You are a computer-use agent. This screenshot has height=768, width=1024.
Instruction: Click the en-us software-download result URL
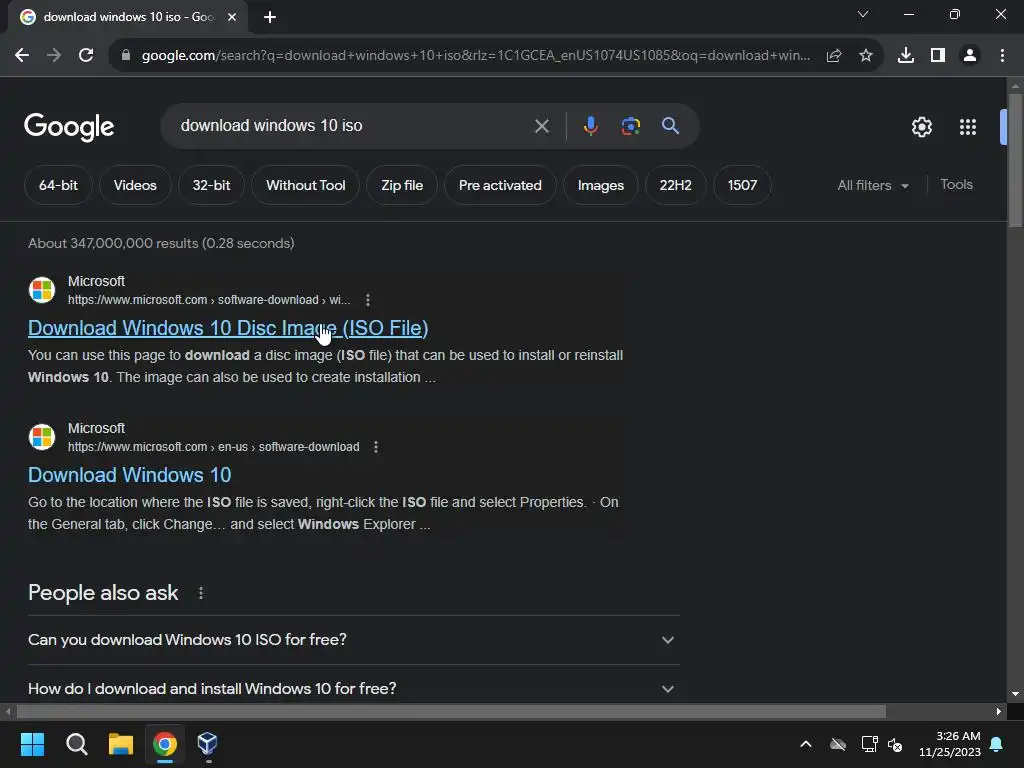tap(214, 447)
